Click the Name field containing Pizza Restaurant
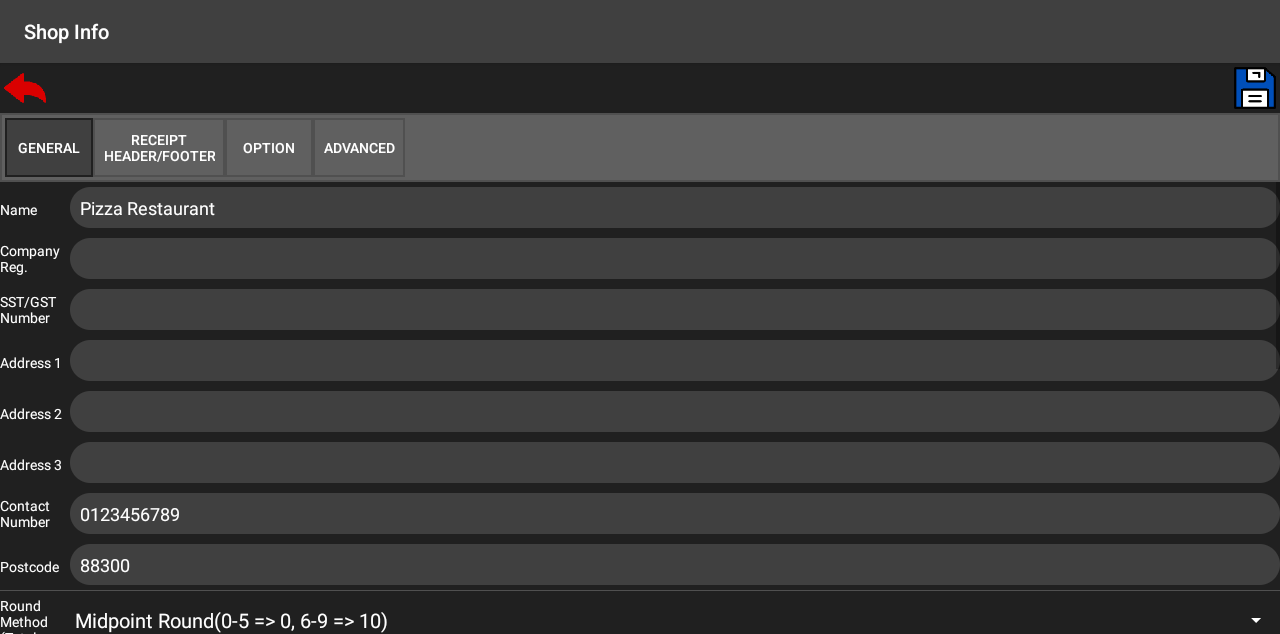1280x634 pixels. (673, 208)
